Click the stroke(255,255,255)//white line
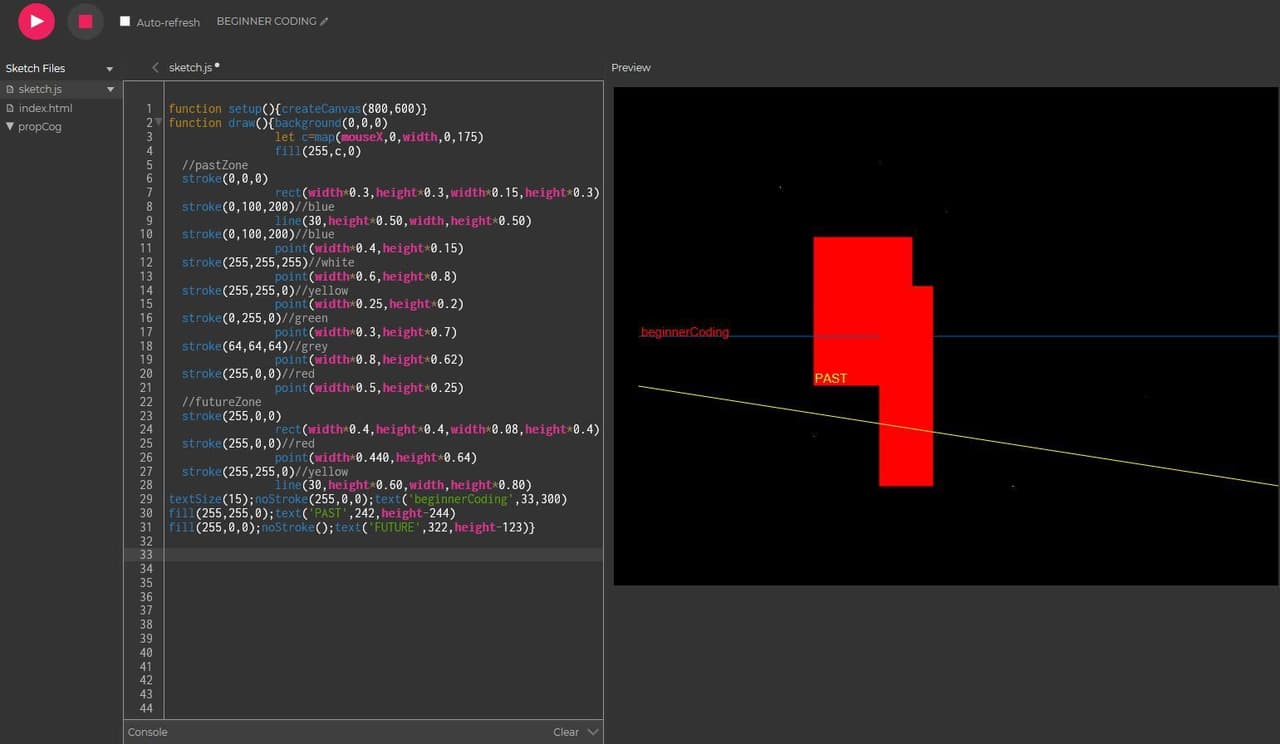Screen dimensions: 1280x744 [268, 262]
